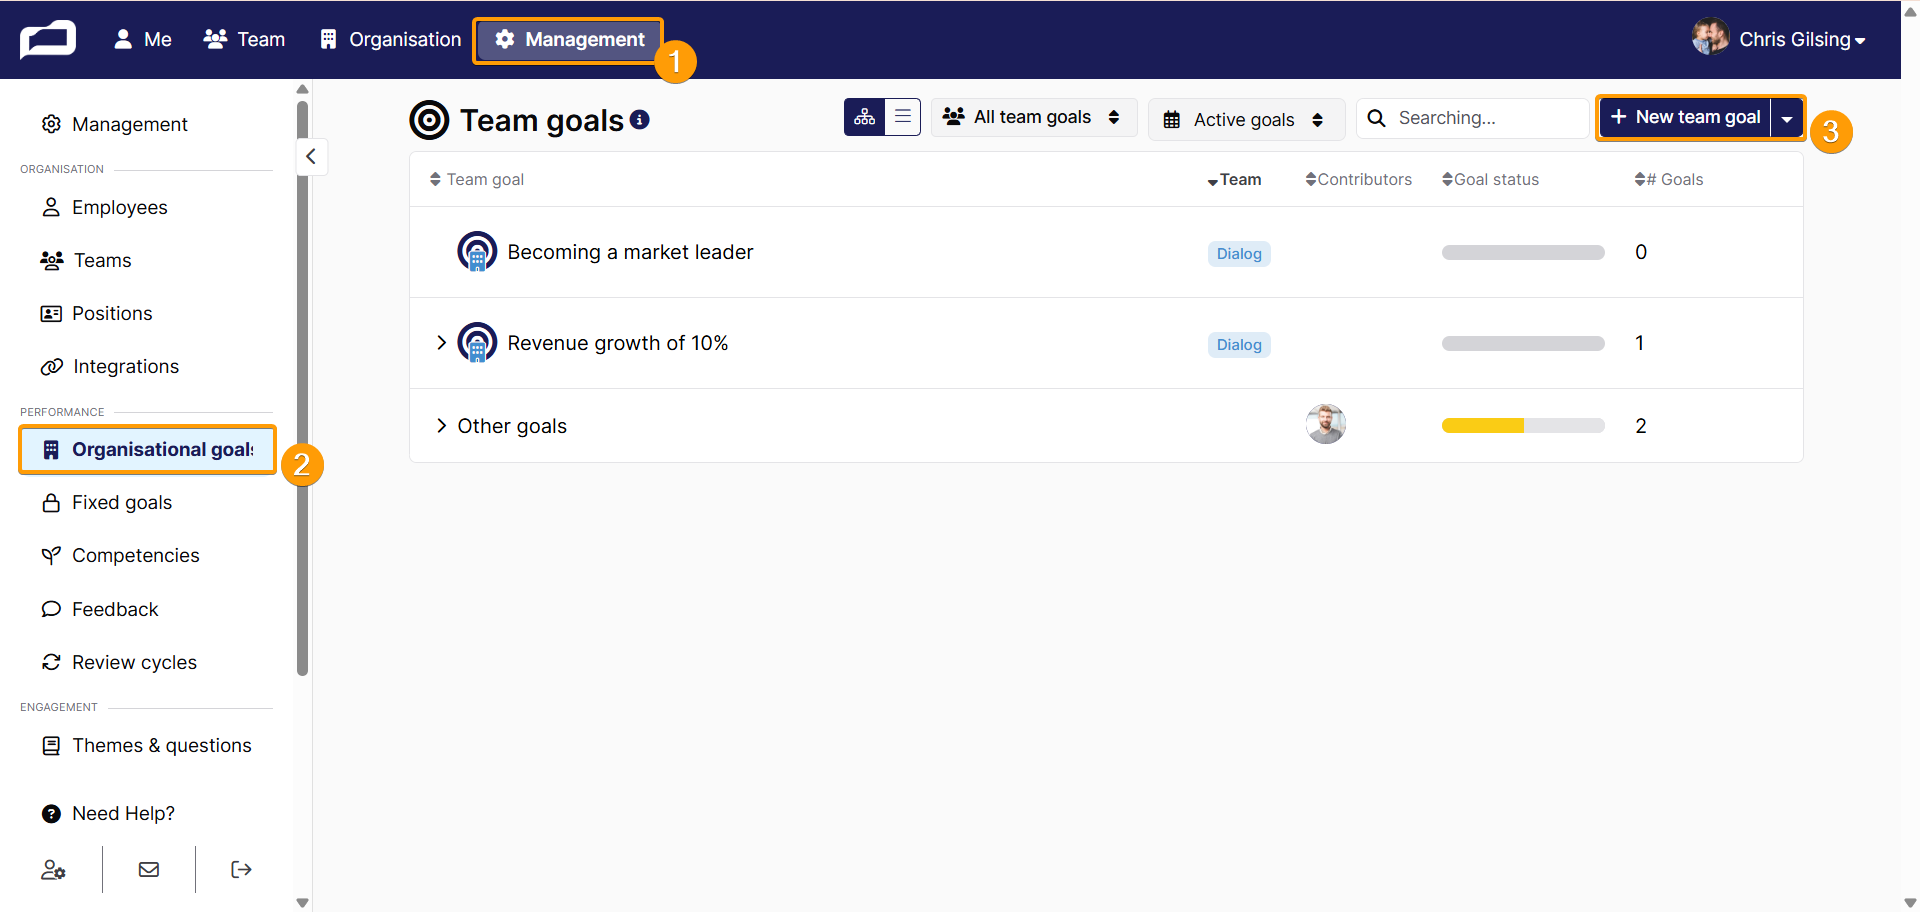Screen dimensions: 1920x912
Task: Click the Dialog tag on Becoming a market leader
Action: tap(1239, 254)
